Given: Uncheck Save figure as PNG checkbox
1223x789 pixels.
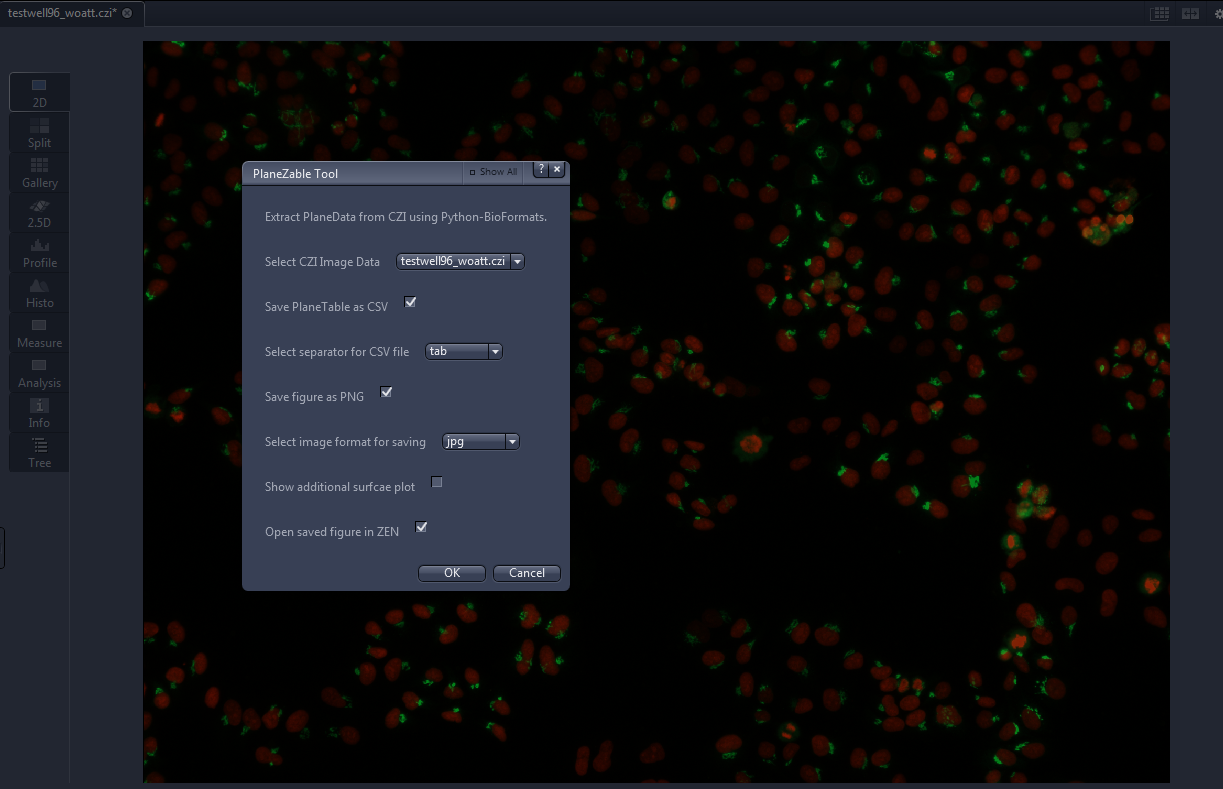Looking at the screenshot, I should coord(386,392).
